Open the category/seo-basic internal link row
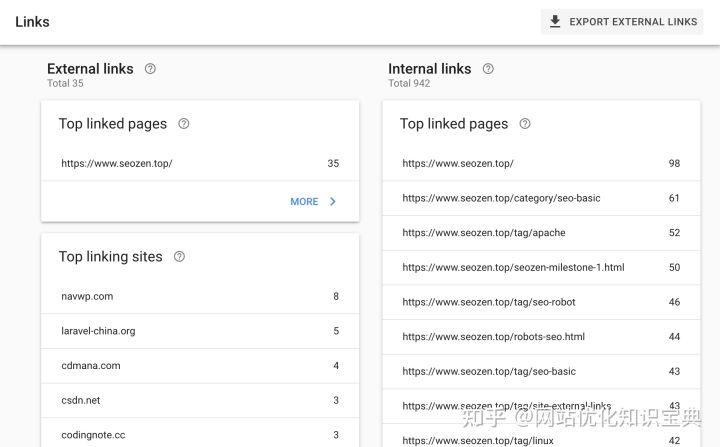720x447 pixels. (541, 198)
